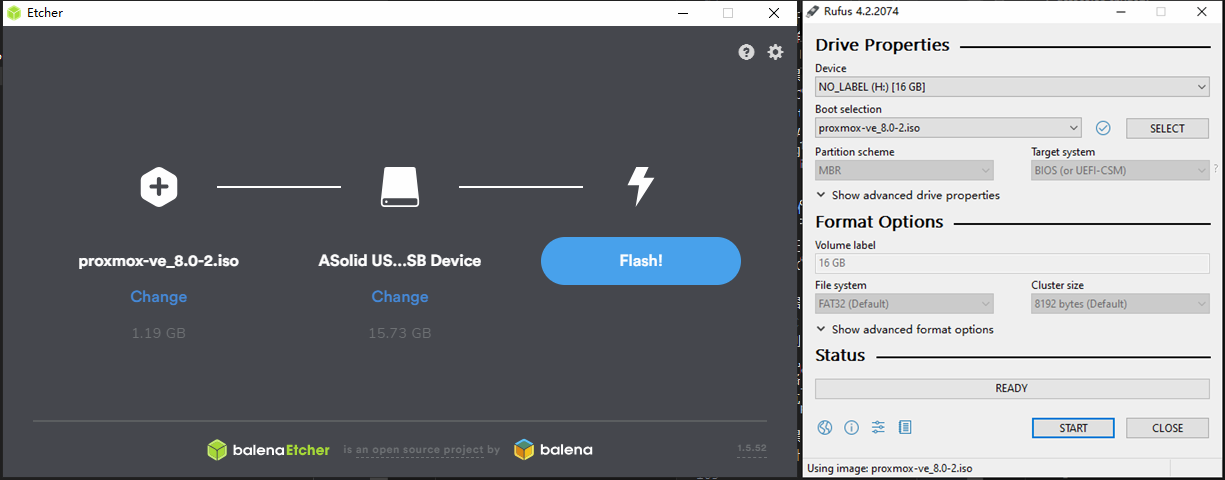Click CLOSE button in Rufus

pyautogui.click(x=1167, y=428)
